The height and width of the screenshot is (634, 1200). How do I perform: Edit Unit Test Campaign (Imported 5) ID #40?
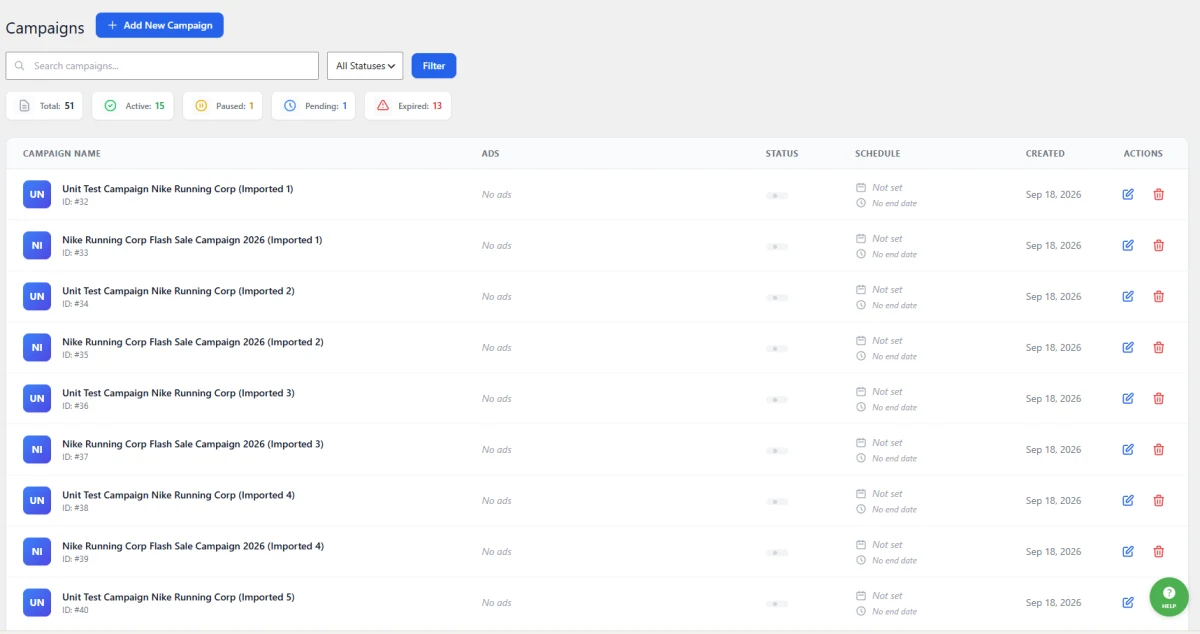[1128, 602]
